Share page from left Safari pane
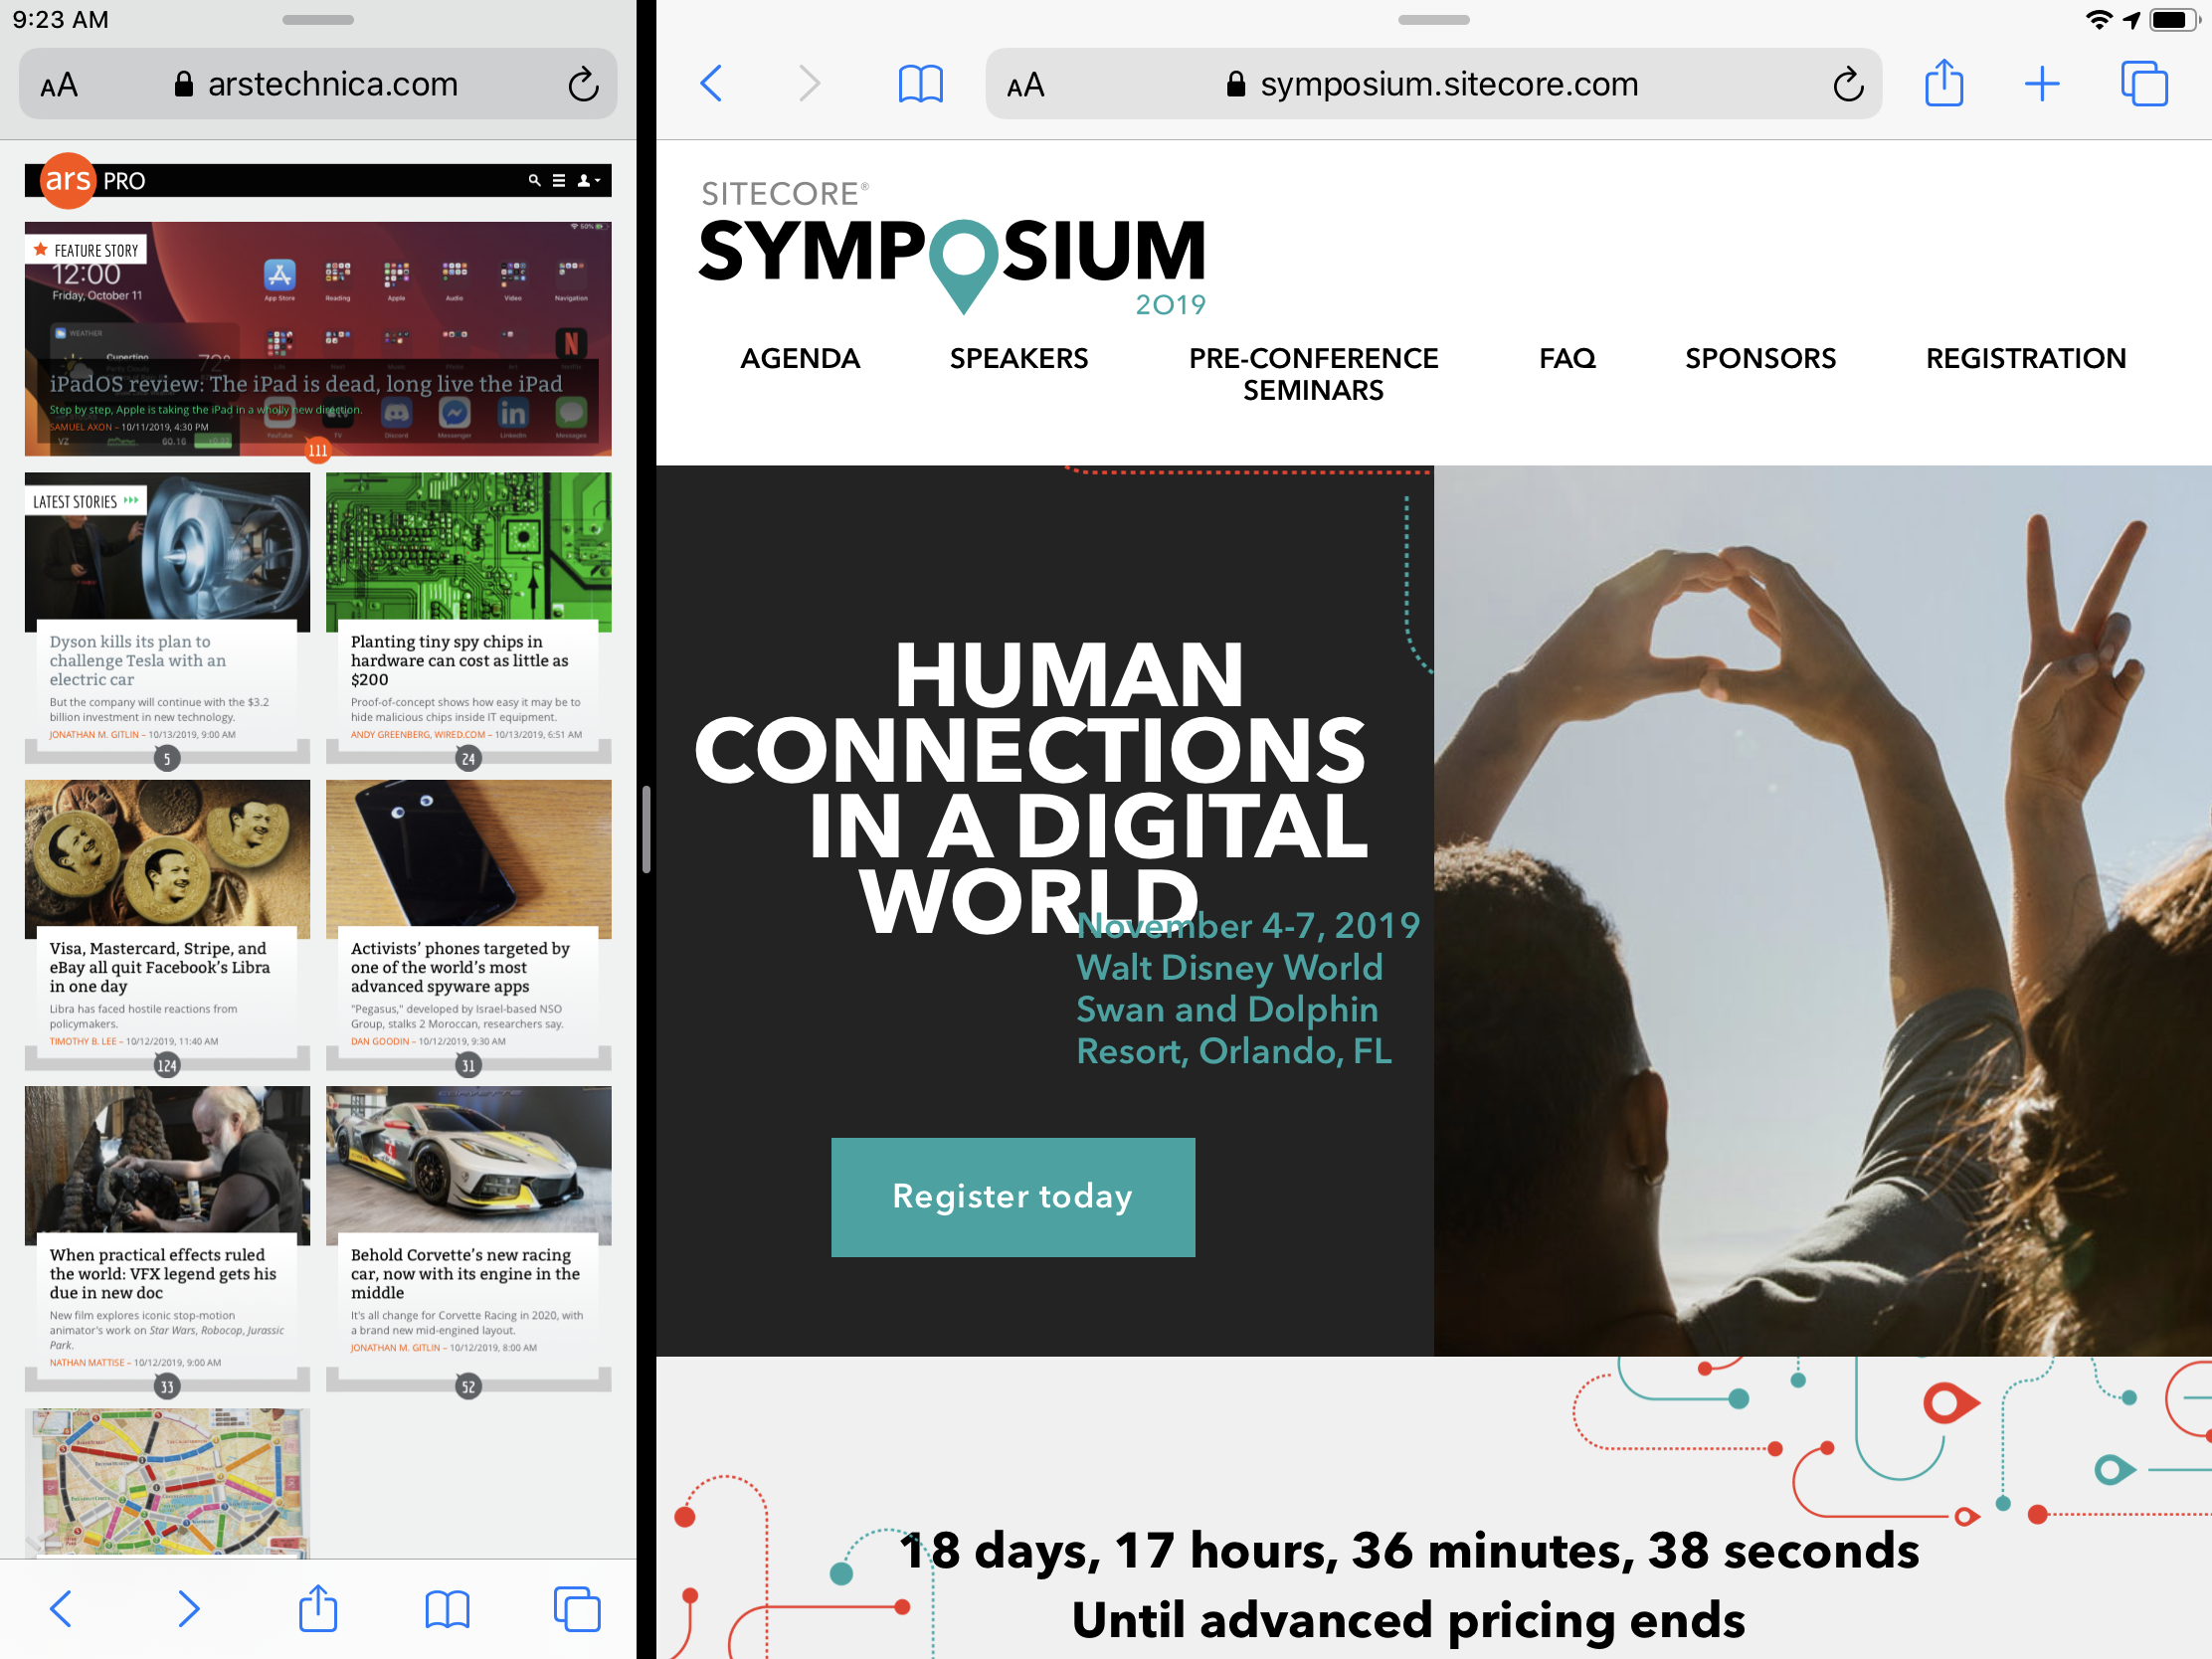Viewport: 2212px width, 1659px height. point(318,1608)
